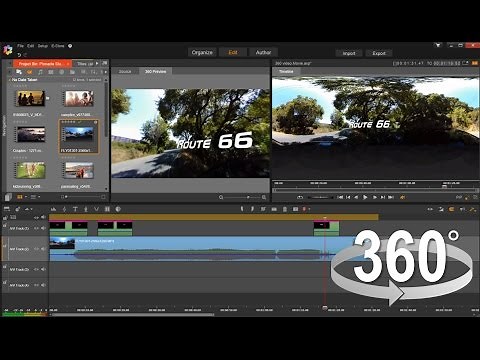Select the Titles library tab

[x=85, y=63]
